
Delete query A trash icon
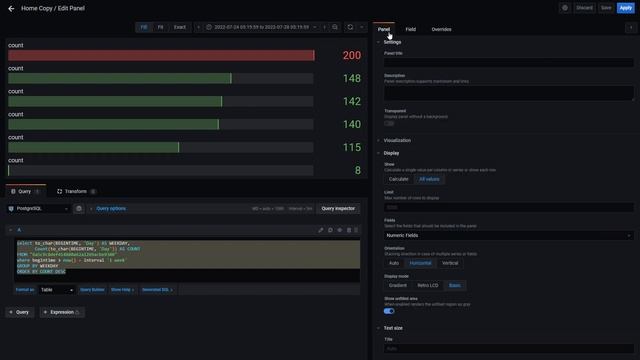point(349,230)
